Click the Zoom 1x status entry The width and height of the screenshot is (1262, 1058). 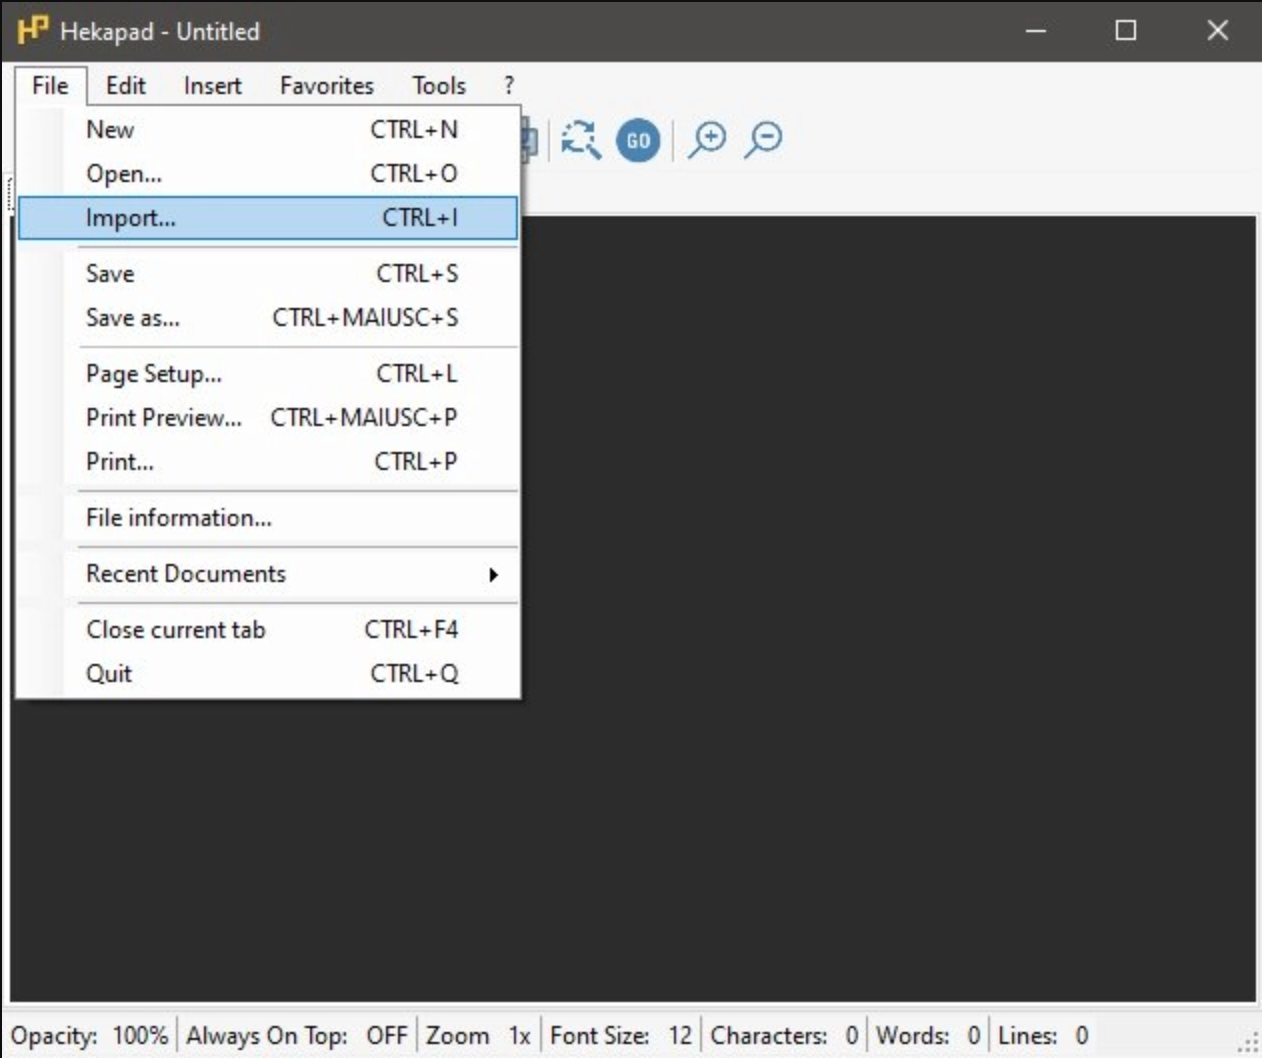click(x=478, y=1035)
